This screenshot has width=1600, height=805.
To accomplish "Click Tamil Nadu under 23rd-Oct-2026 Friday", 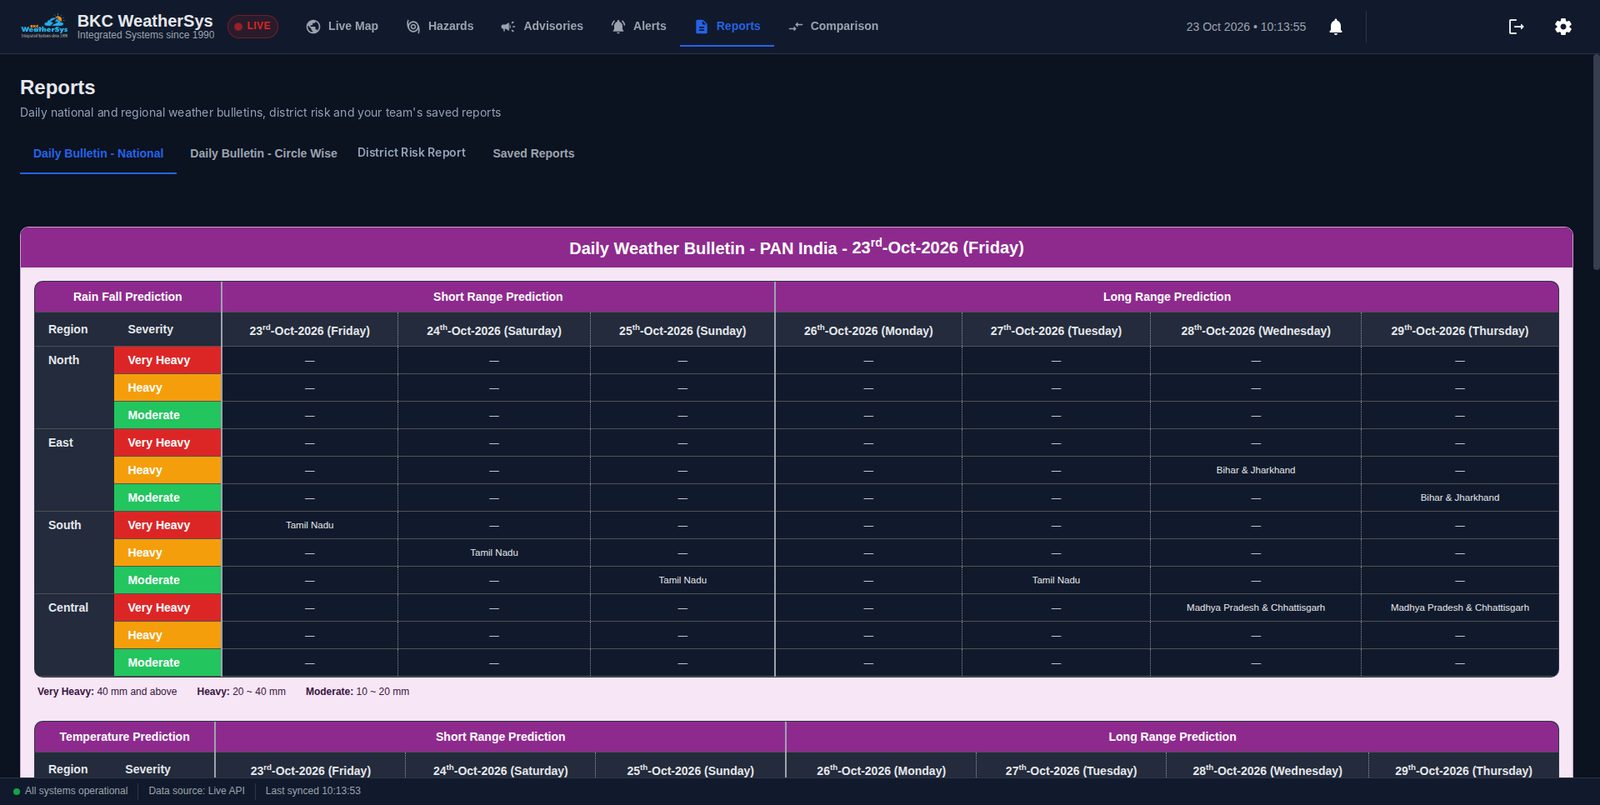I will (x=310, y=525).
